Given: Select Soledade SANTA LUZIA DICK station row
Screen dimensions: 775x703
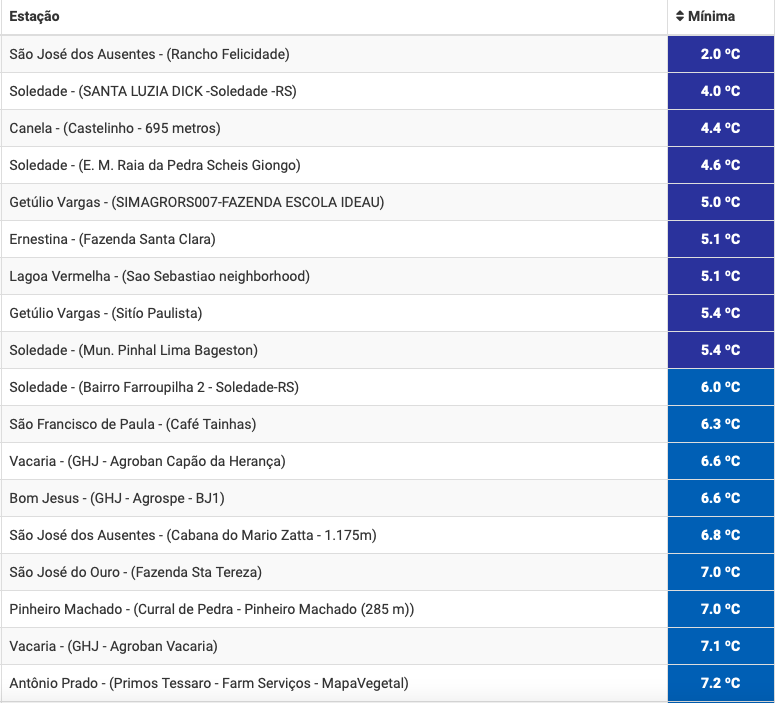Looking at the screenshot, I should (388, 91).
